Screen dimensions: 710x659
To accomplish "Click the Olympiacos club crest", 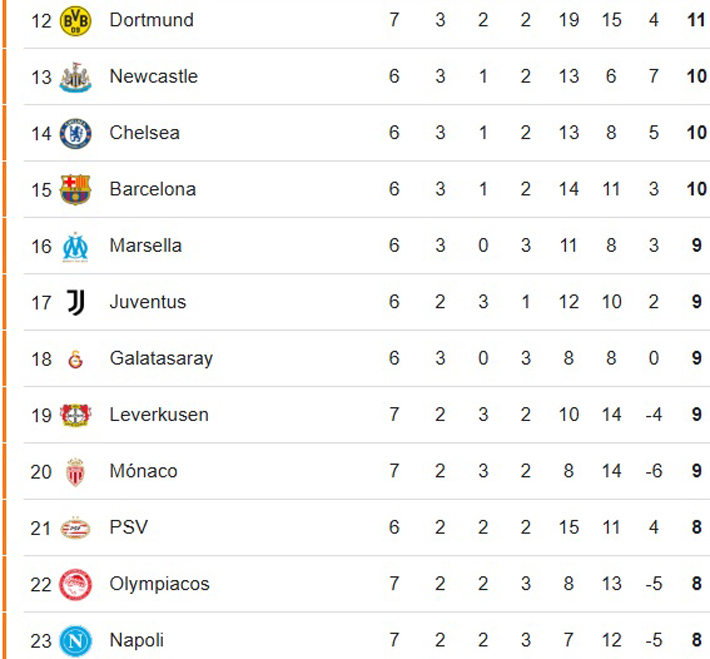I will tap(75, 584).
